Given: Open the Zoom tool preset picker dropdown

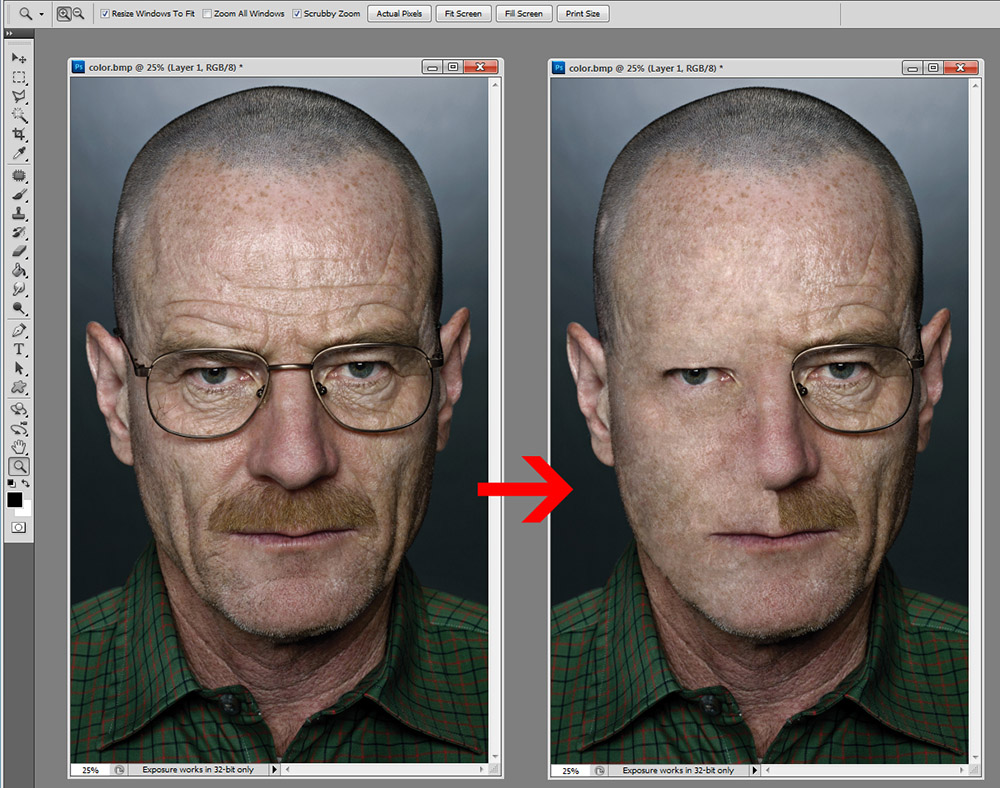Looking at the screenshot, I should pyautogui.click(x=41, y=15).
